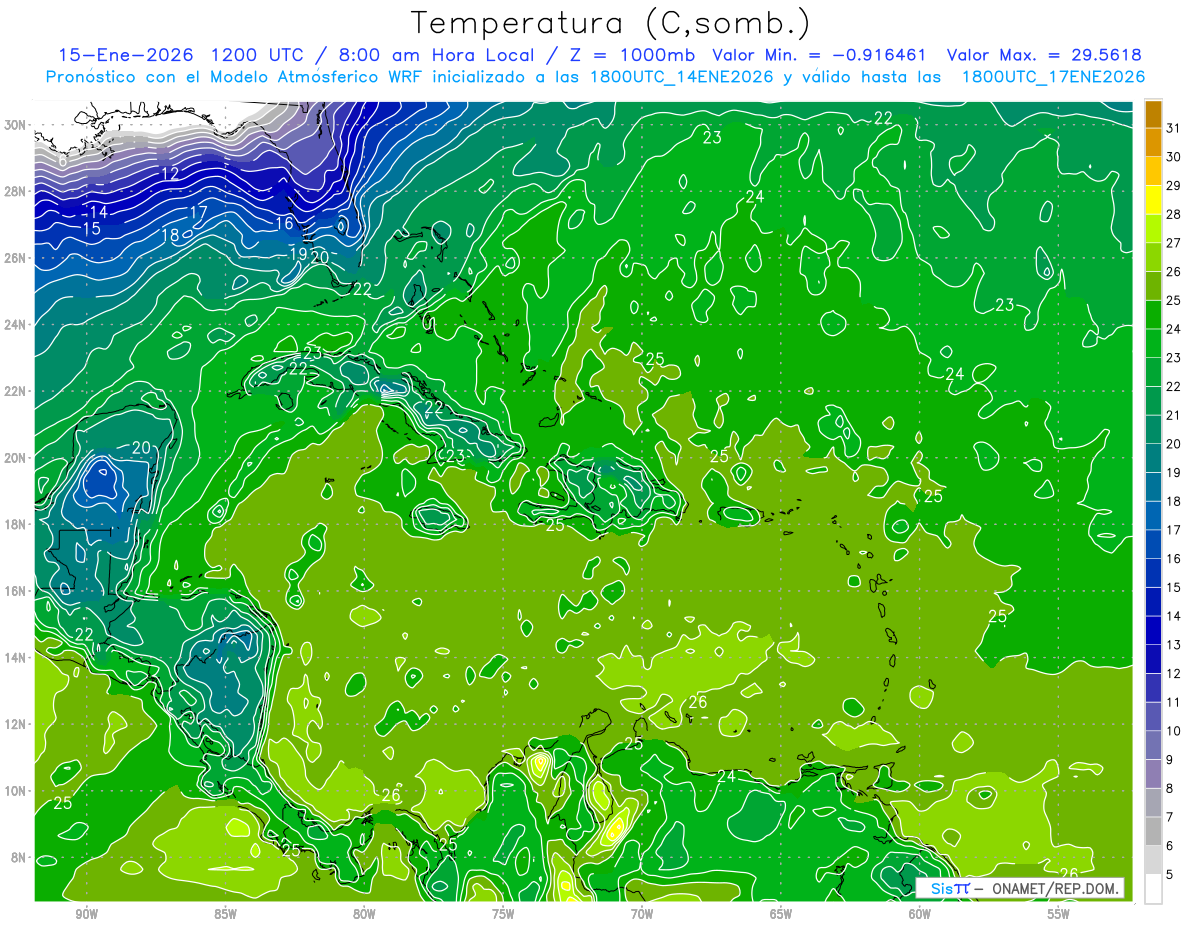Click the 80W longitude label
This screenshot has width=1200, height=927.
click(x=364, y=914)
